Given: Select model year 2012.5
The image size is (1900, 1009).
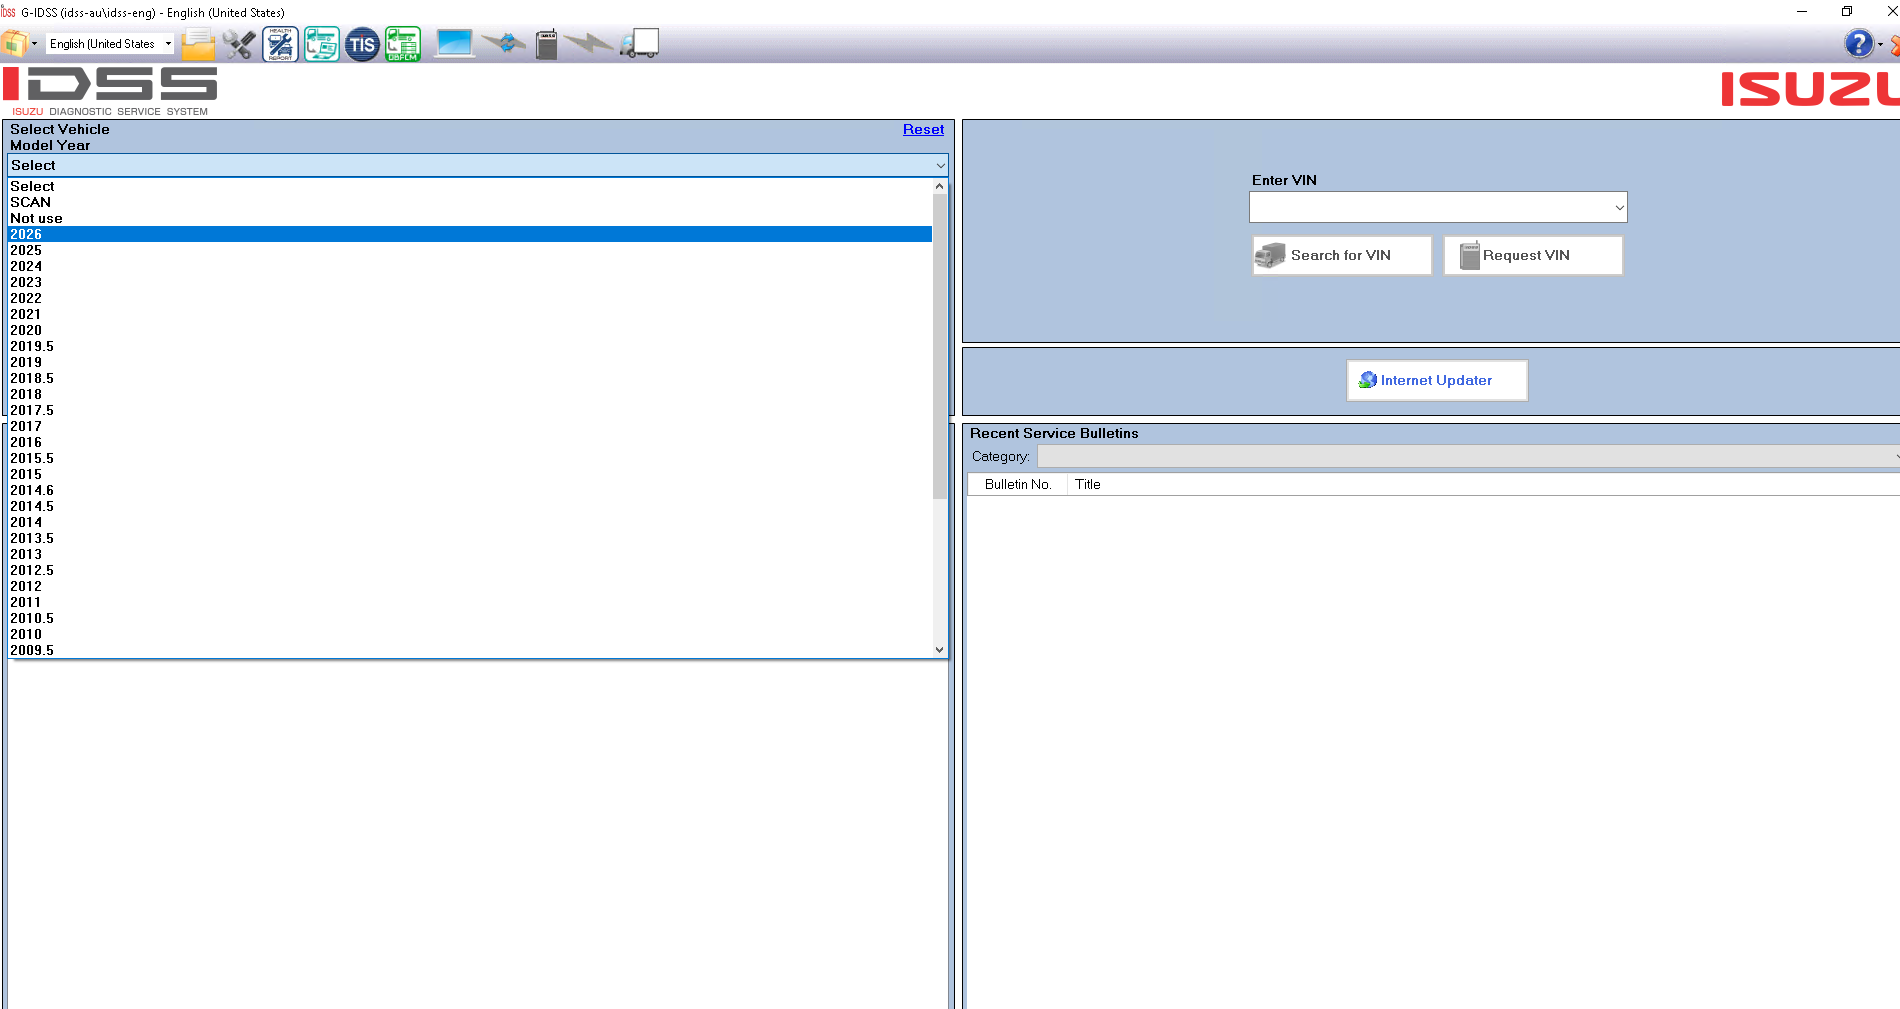Looking at the screenshot, I should pos(470,570).
